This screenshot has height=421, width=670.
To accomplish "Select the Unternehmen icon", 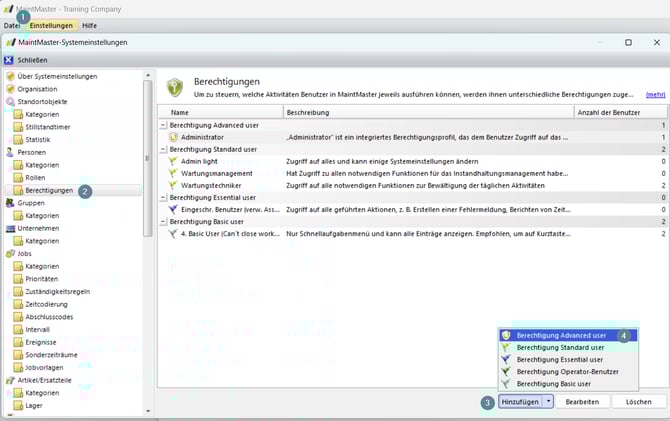I will (11, 228).
